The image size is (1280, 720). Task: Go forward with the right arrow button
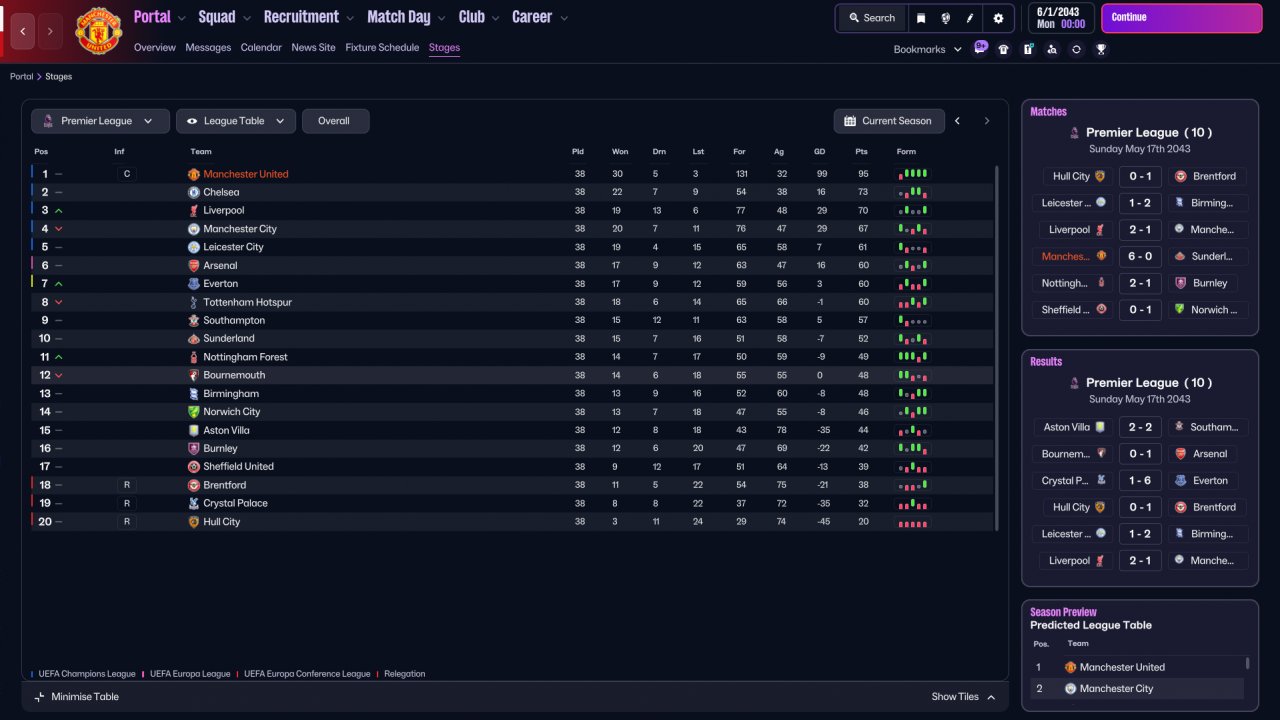coord(51,32)
